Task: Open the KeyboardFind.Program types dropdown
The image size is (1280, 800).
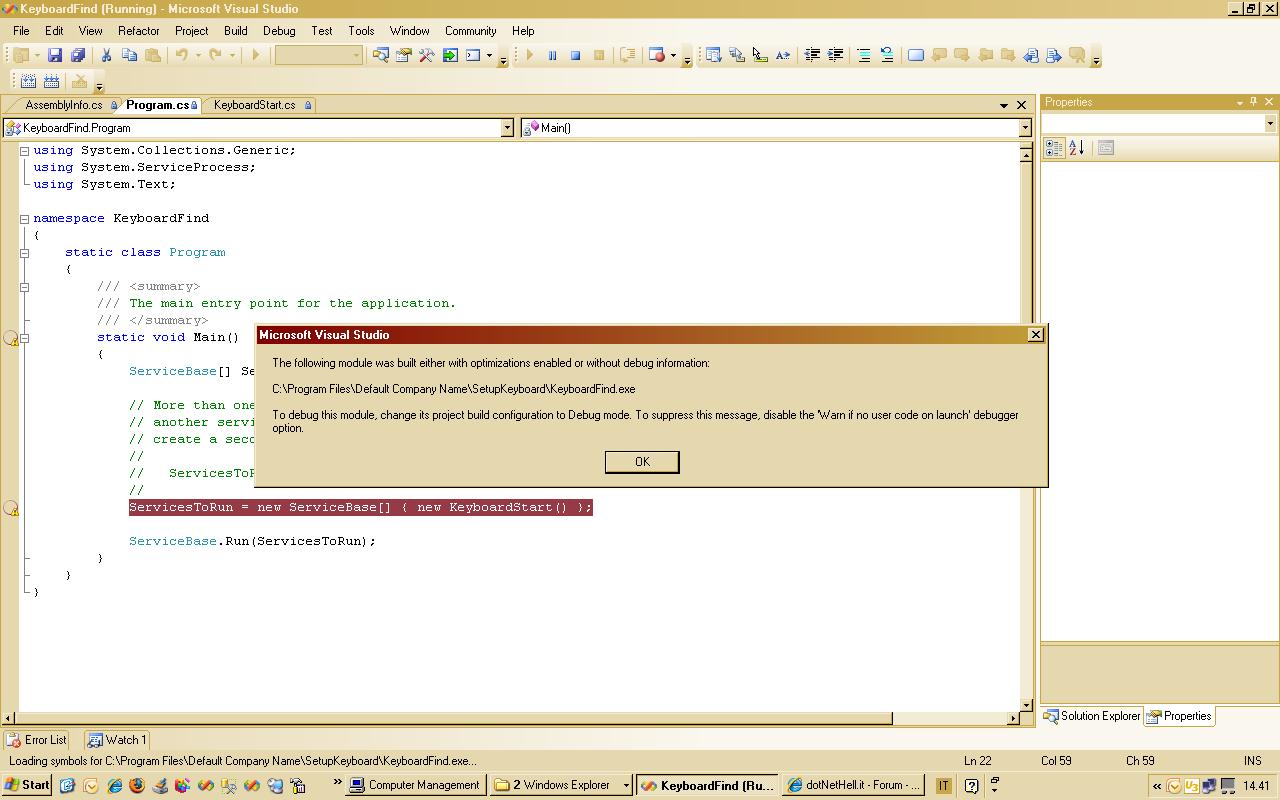Action: 507,128
